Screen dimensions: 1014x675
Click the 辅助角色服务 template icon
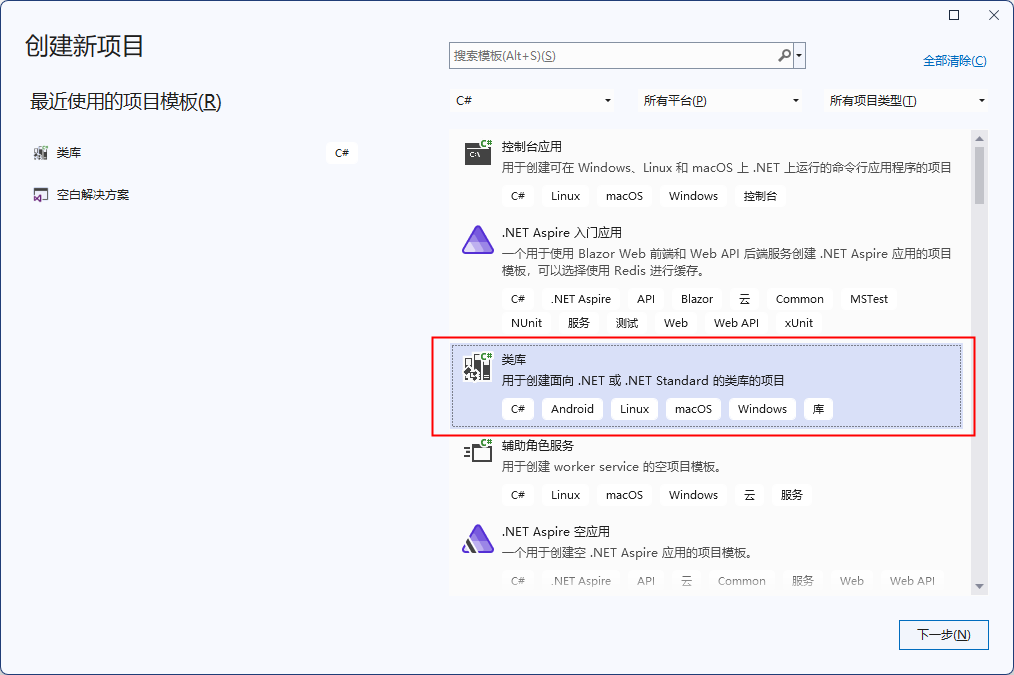point(477,451)
